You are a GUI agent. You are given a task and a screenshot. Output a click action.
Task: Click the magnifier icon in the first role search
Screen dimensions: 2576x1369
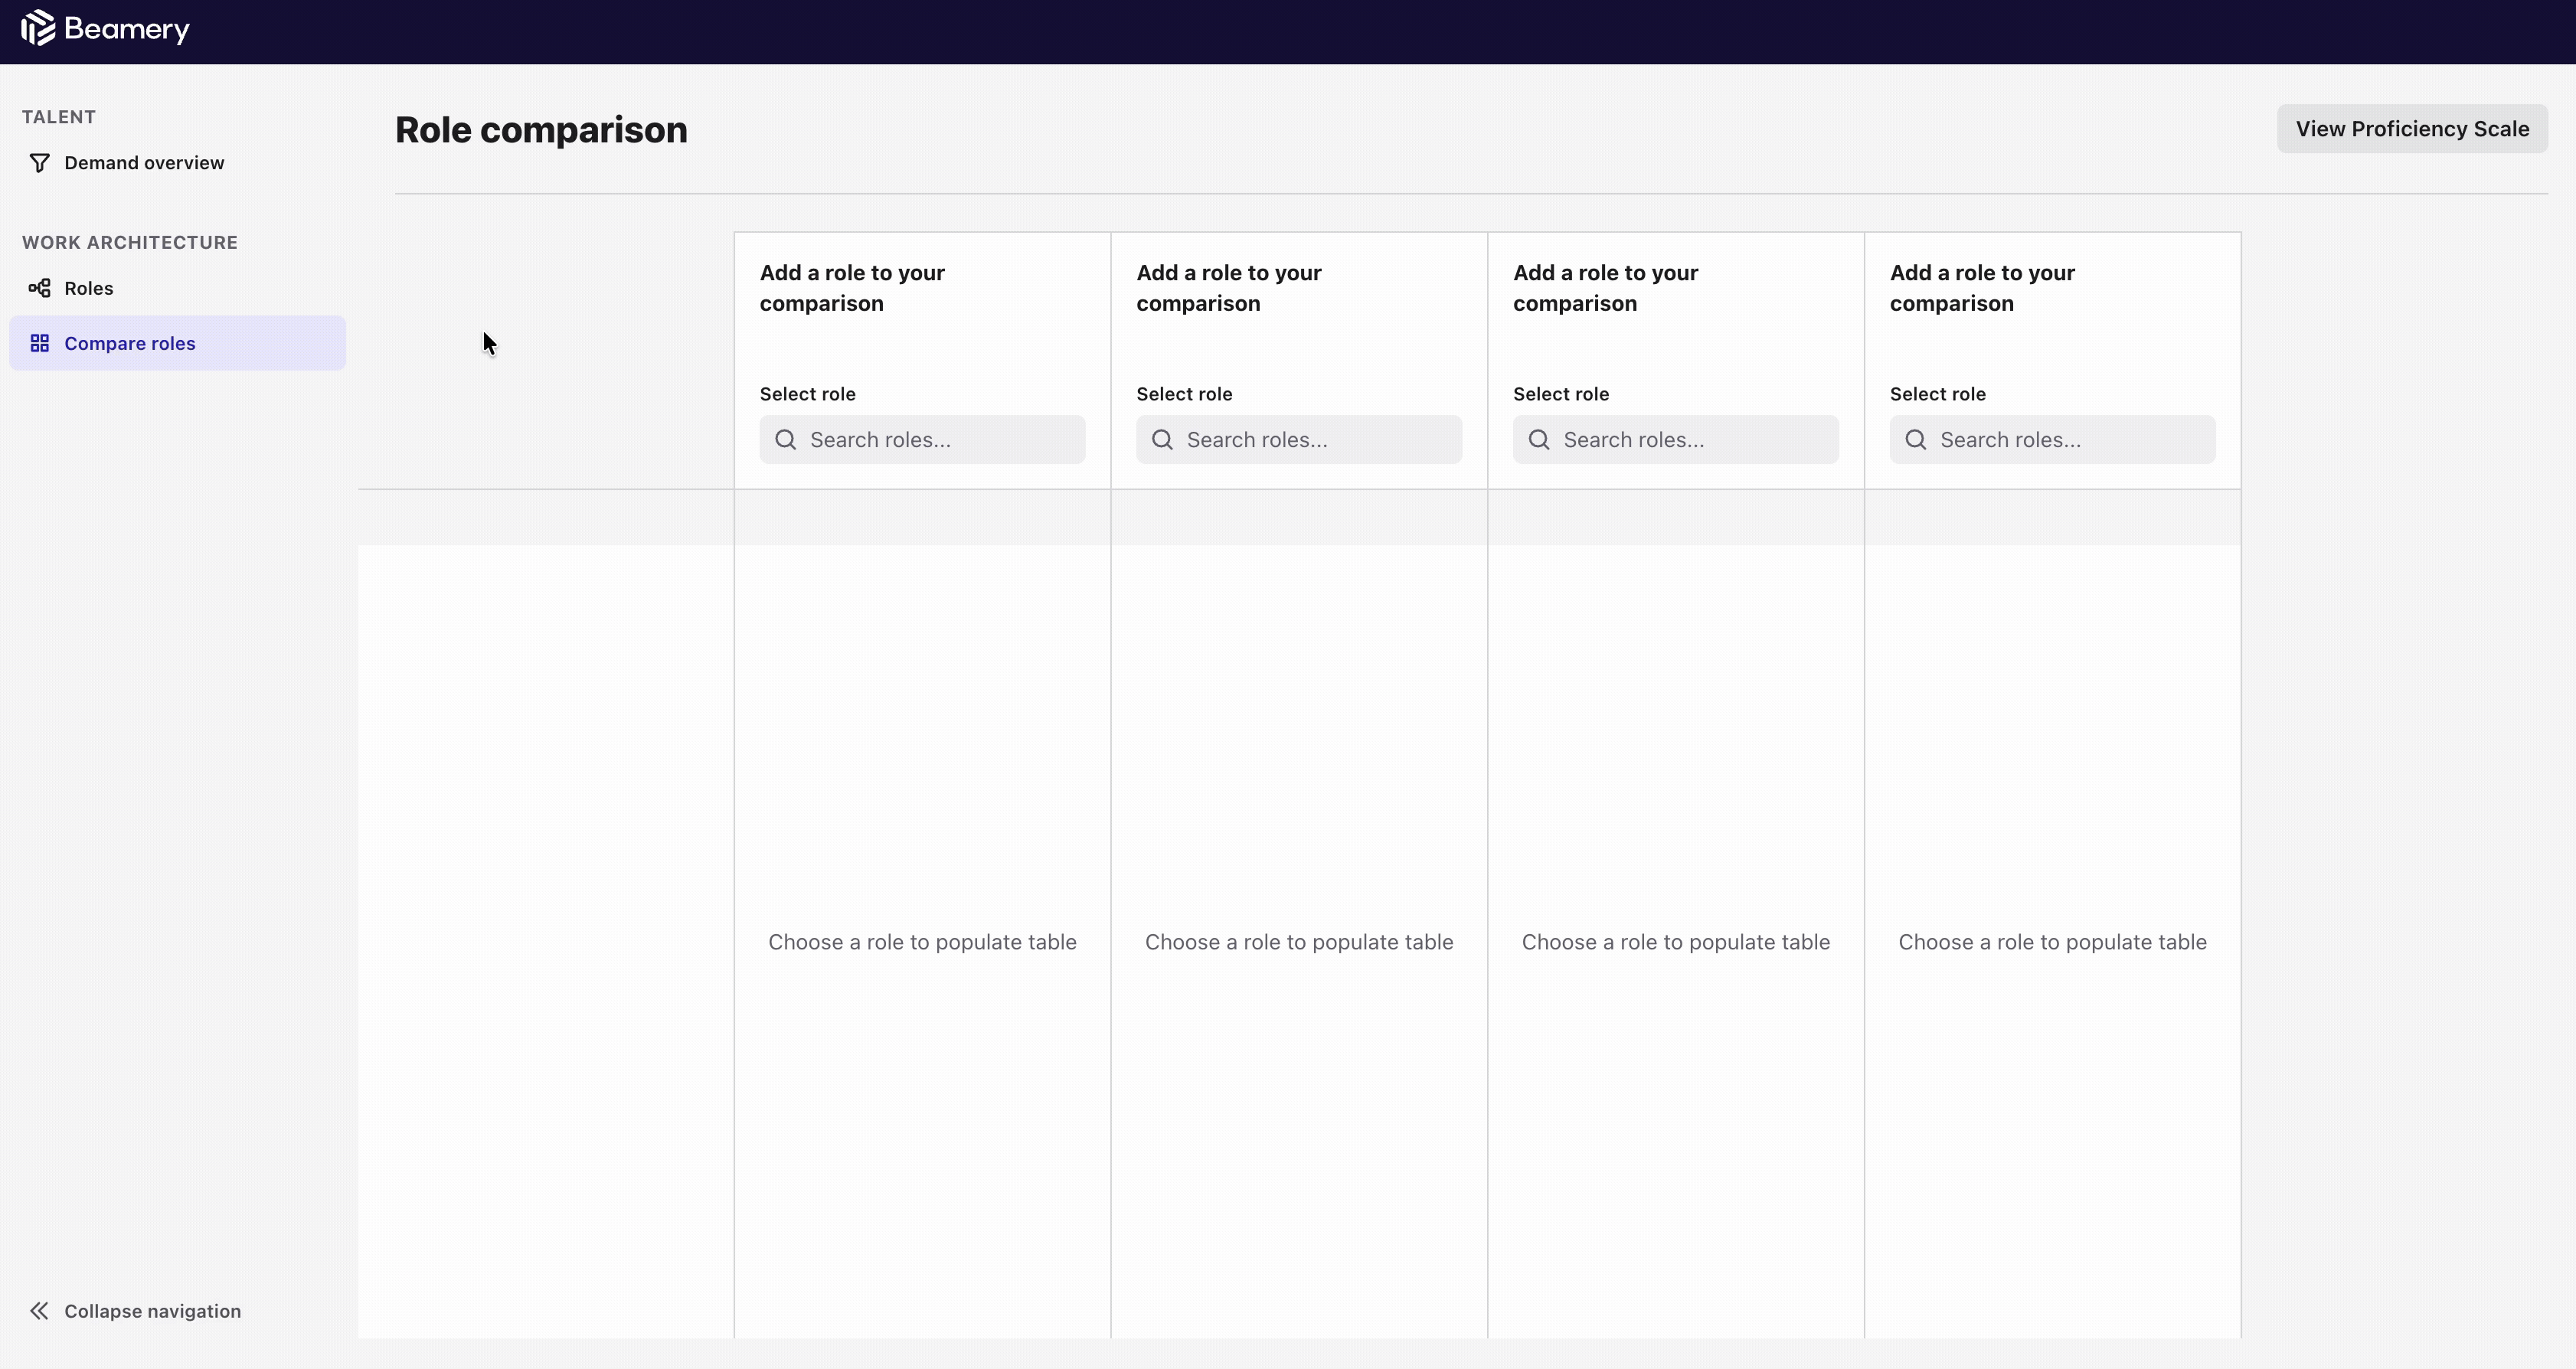click(x=786, y=440)
